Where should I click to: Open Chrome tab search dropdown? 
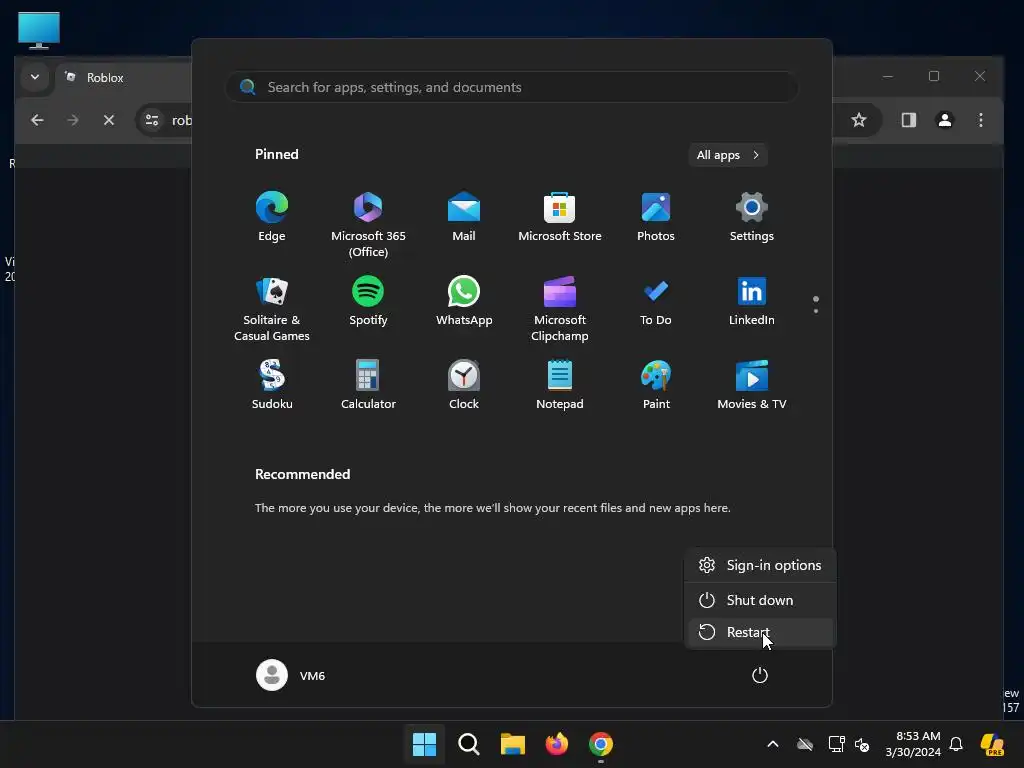pos(35,77)
